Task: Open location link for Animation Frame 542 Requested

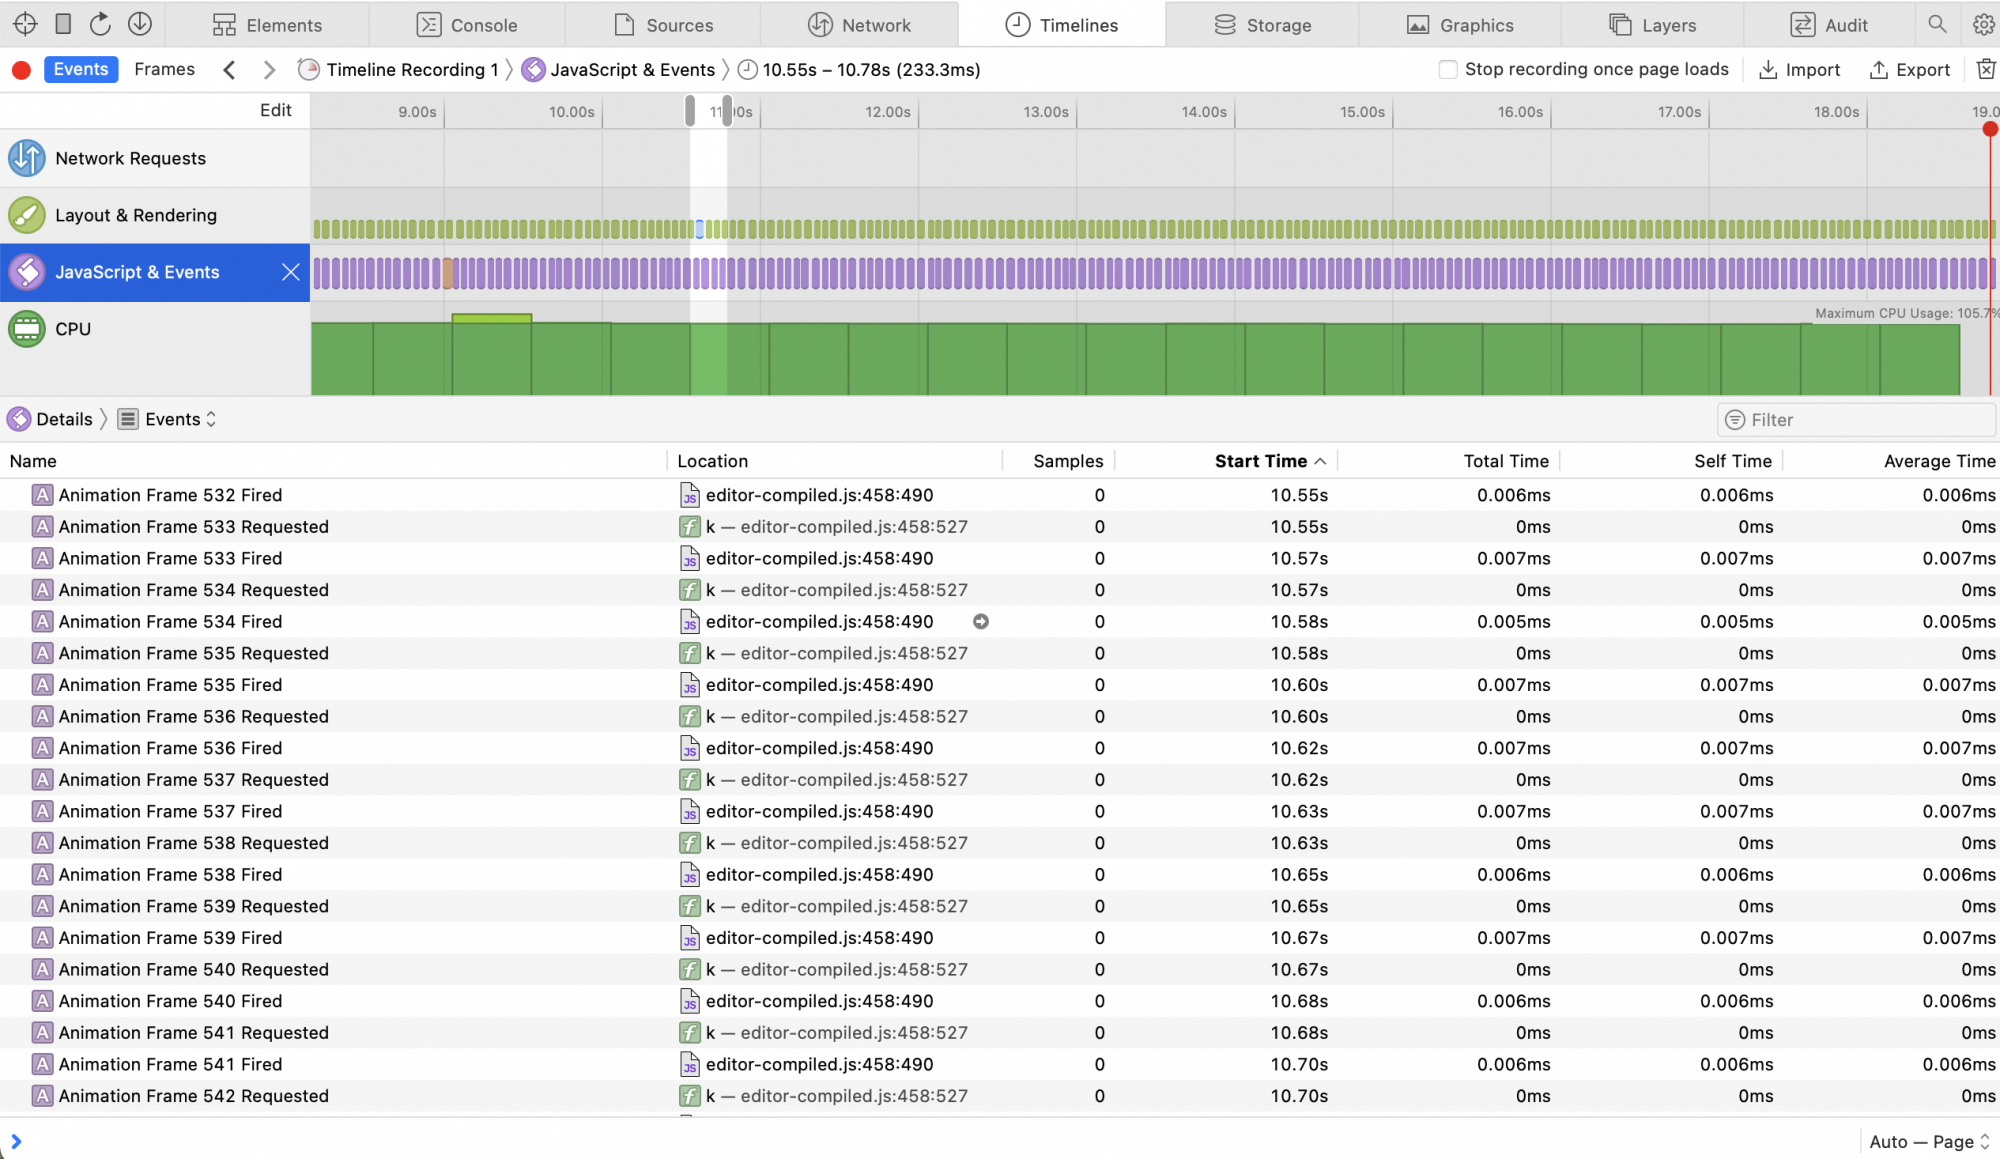Action: point(853,1096)
